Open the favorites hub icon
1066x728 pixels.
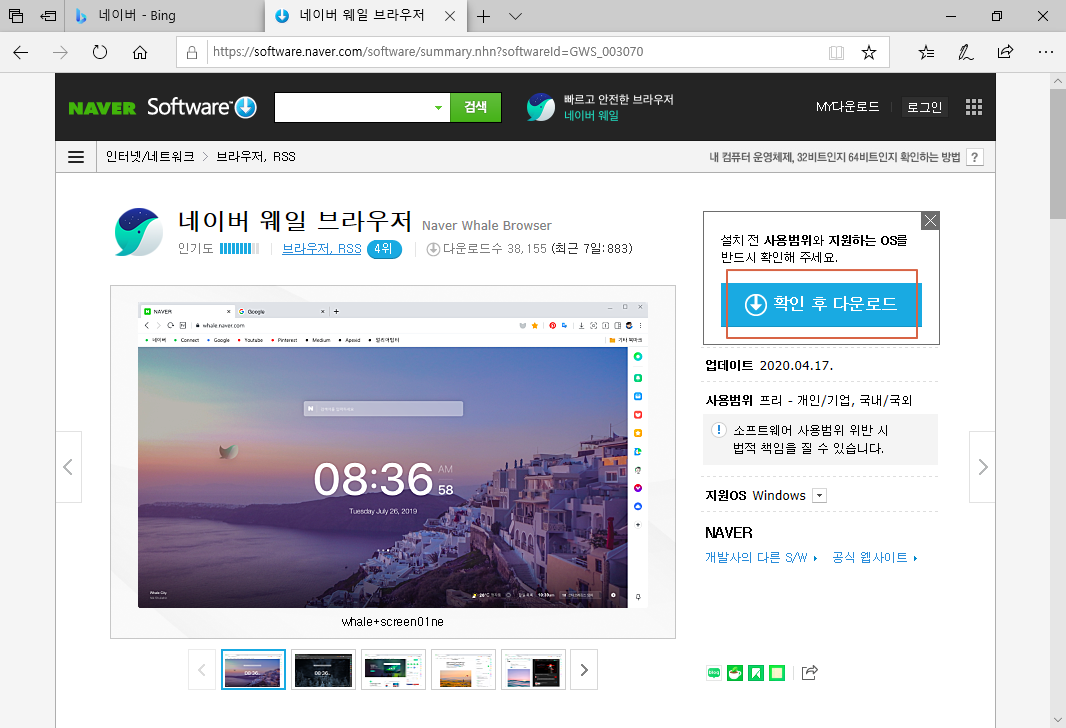coord(926,52)
